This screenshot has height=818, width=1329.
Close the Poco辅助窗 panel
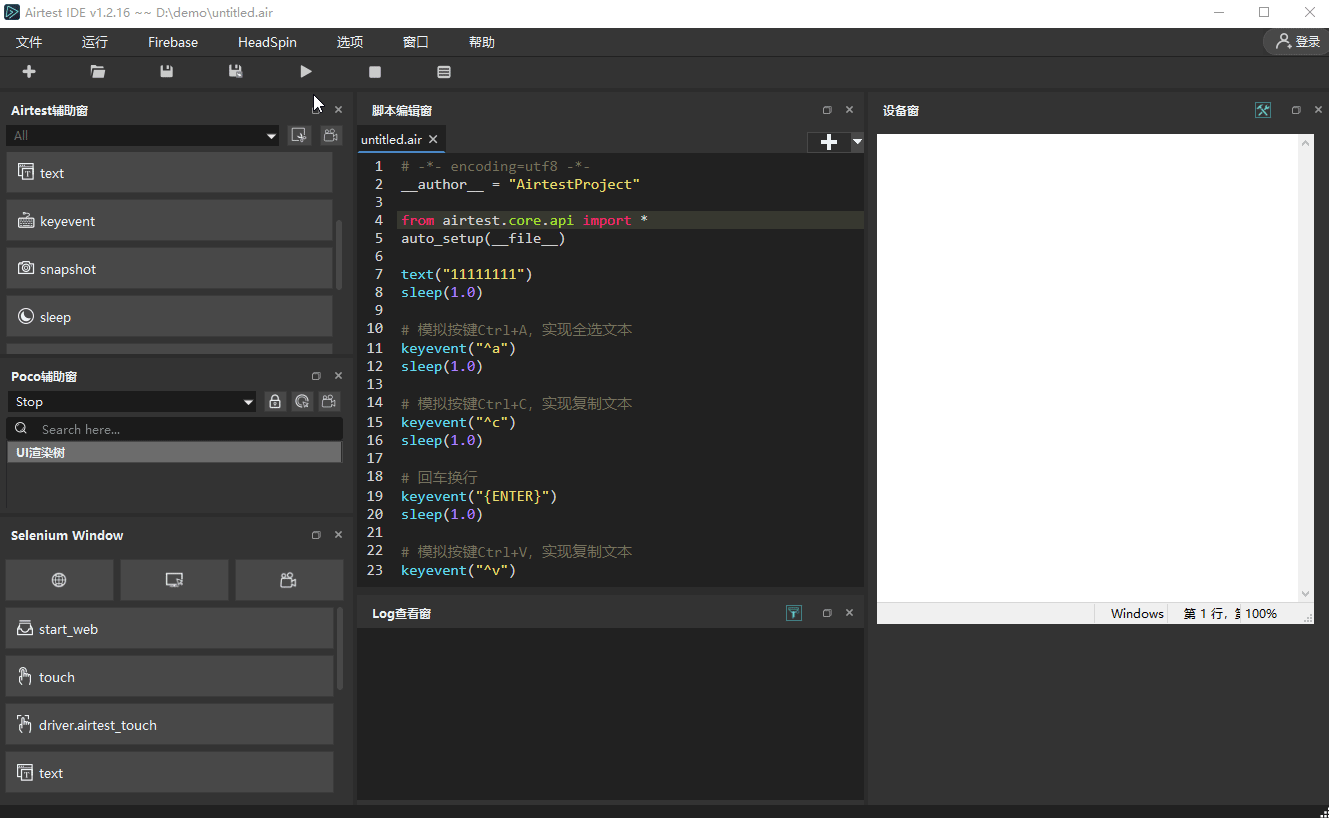[338, 376]
